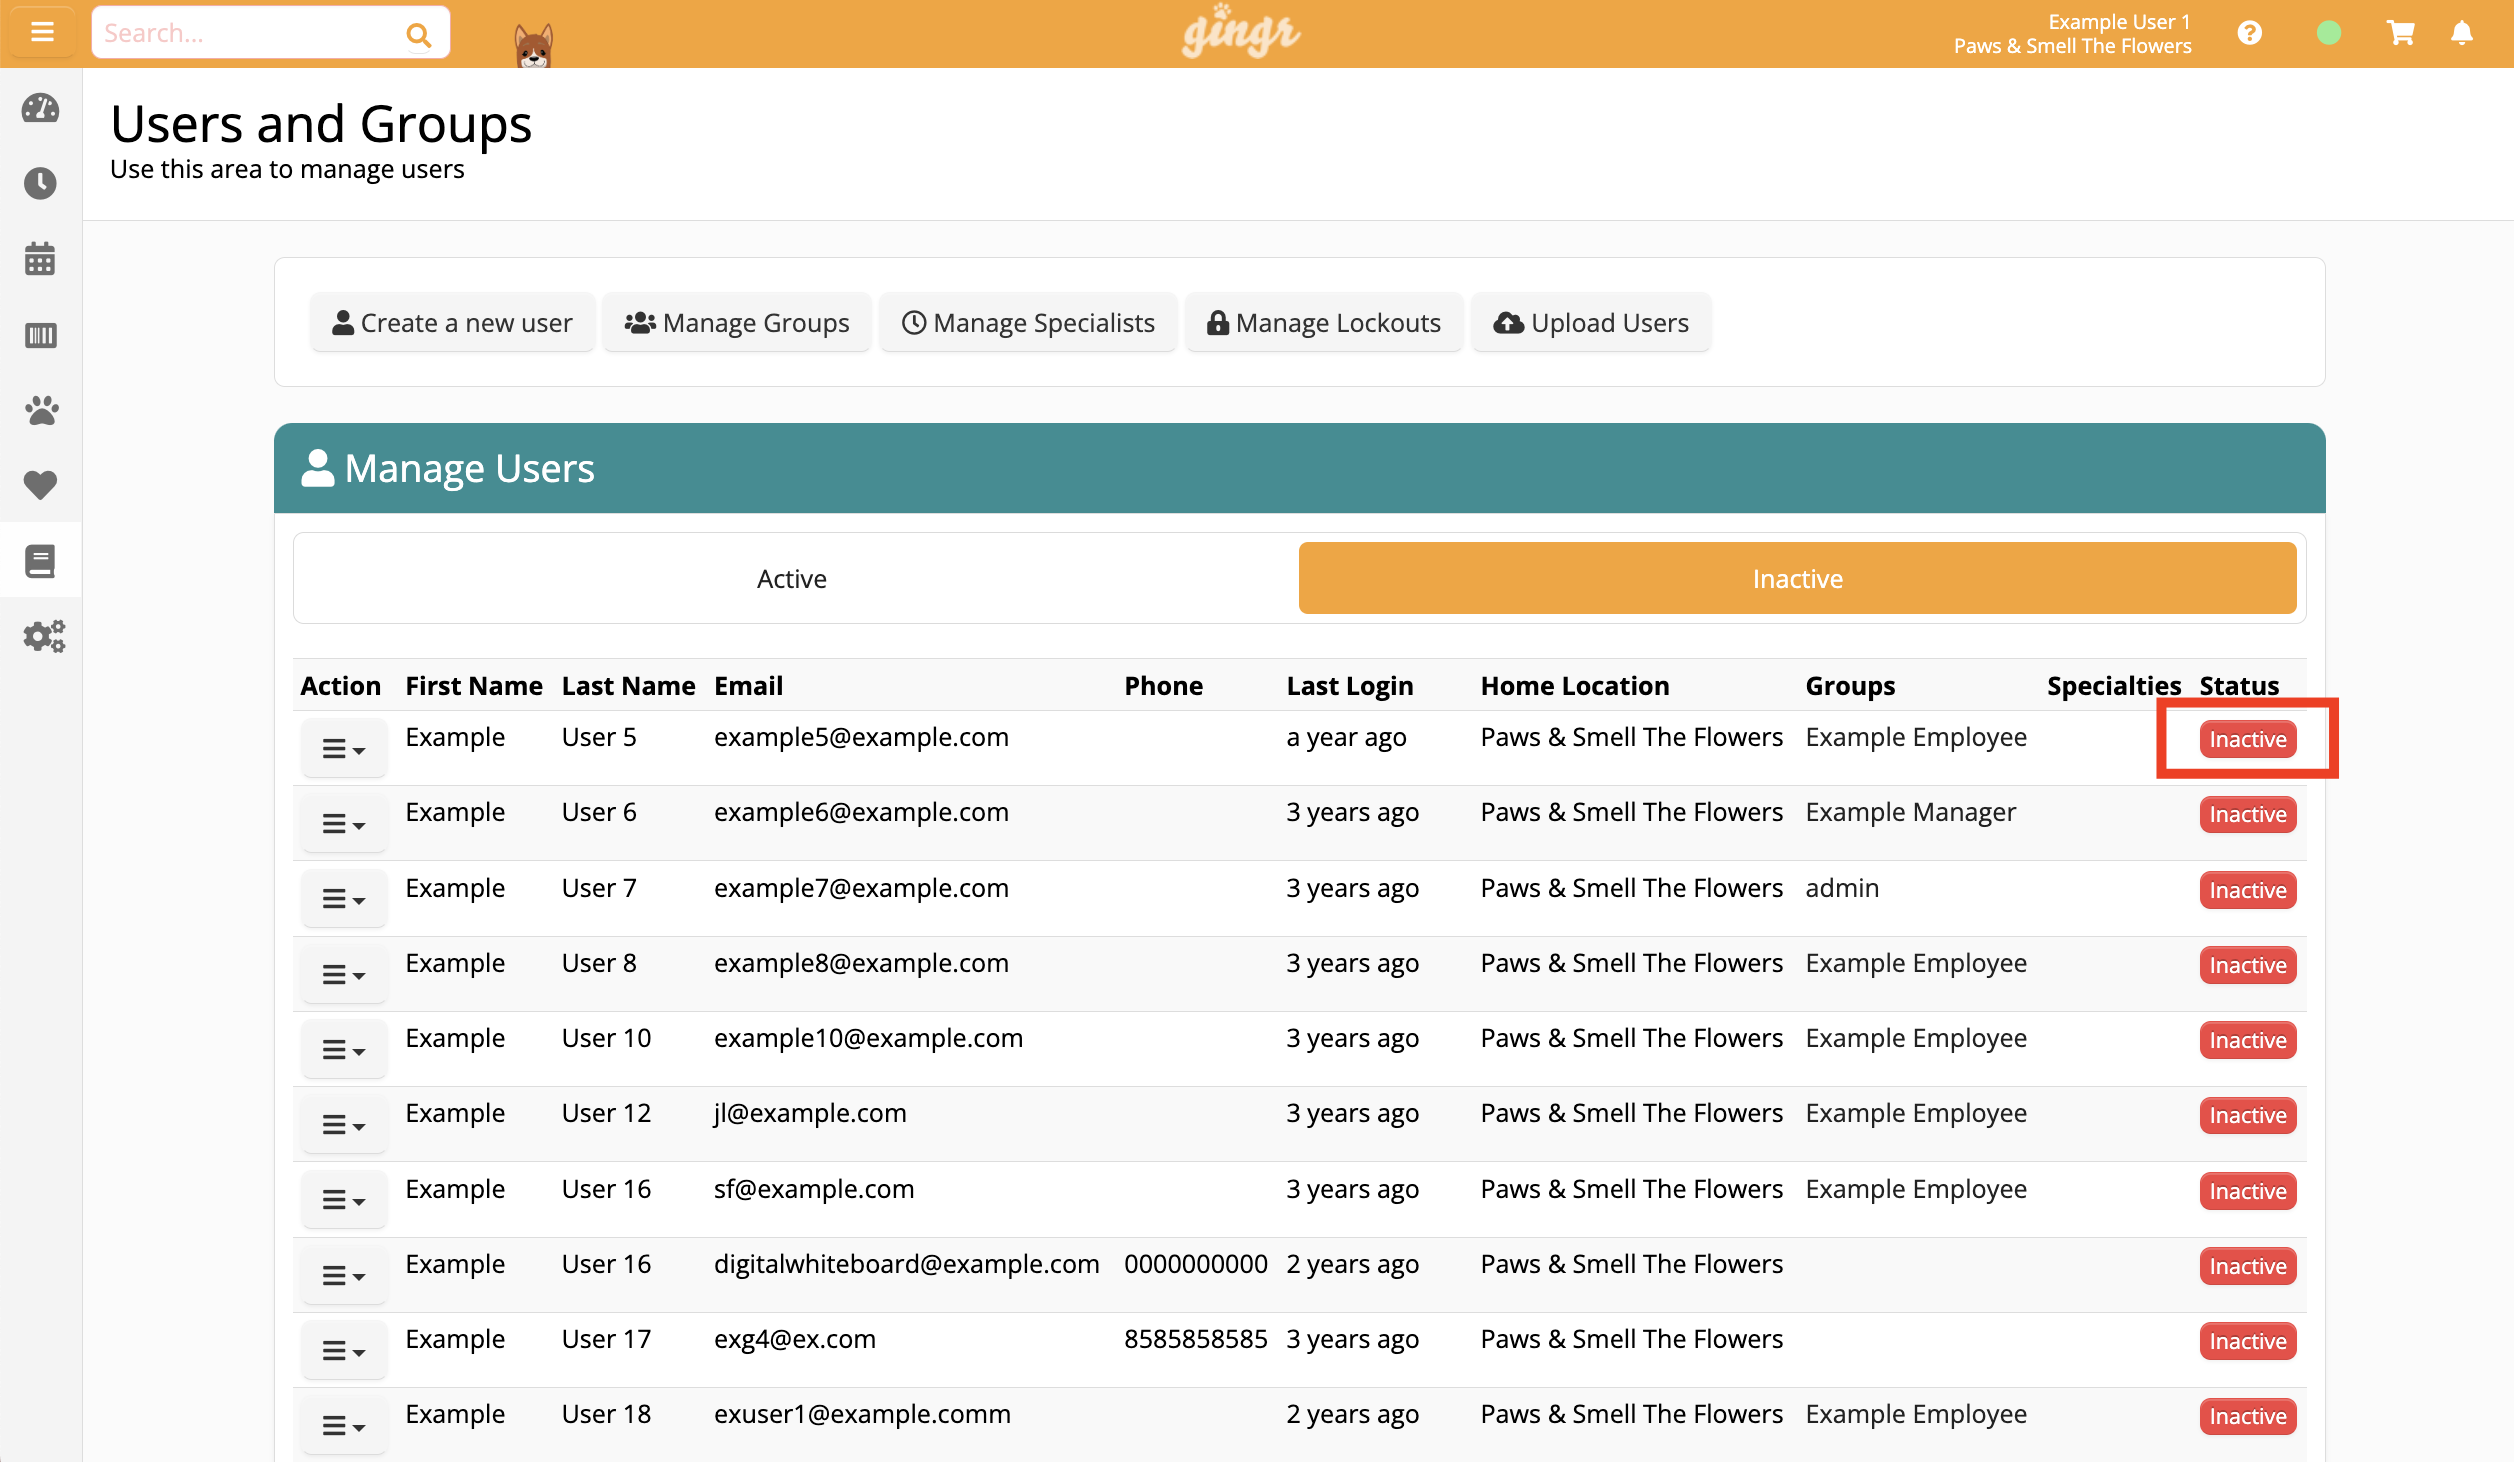Expand the action menu for User 7
This screenshot has width=2514, height=1462.
[x=343, y=898]
